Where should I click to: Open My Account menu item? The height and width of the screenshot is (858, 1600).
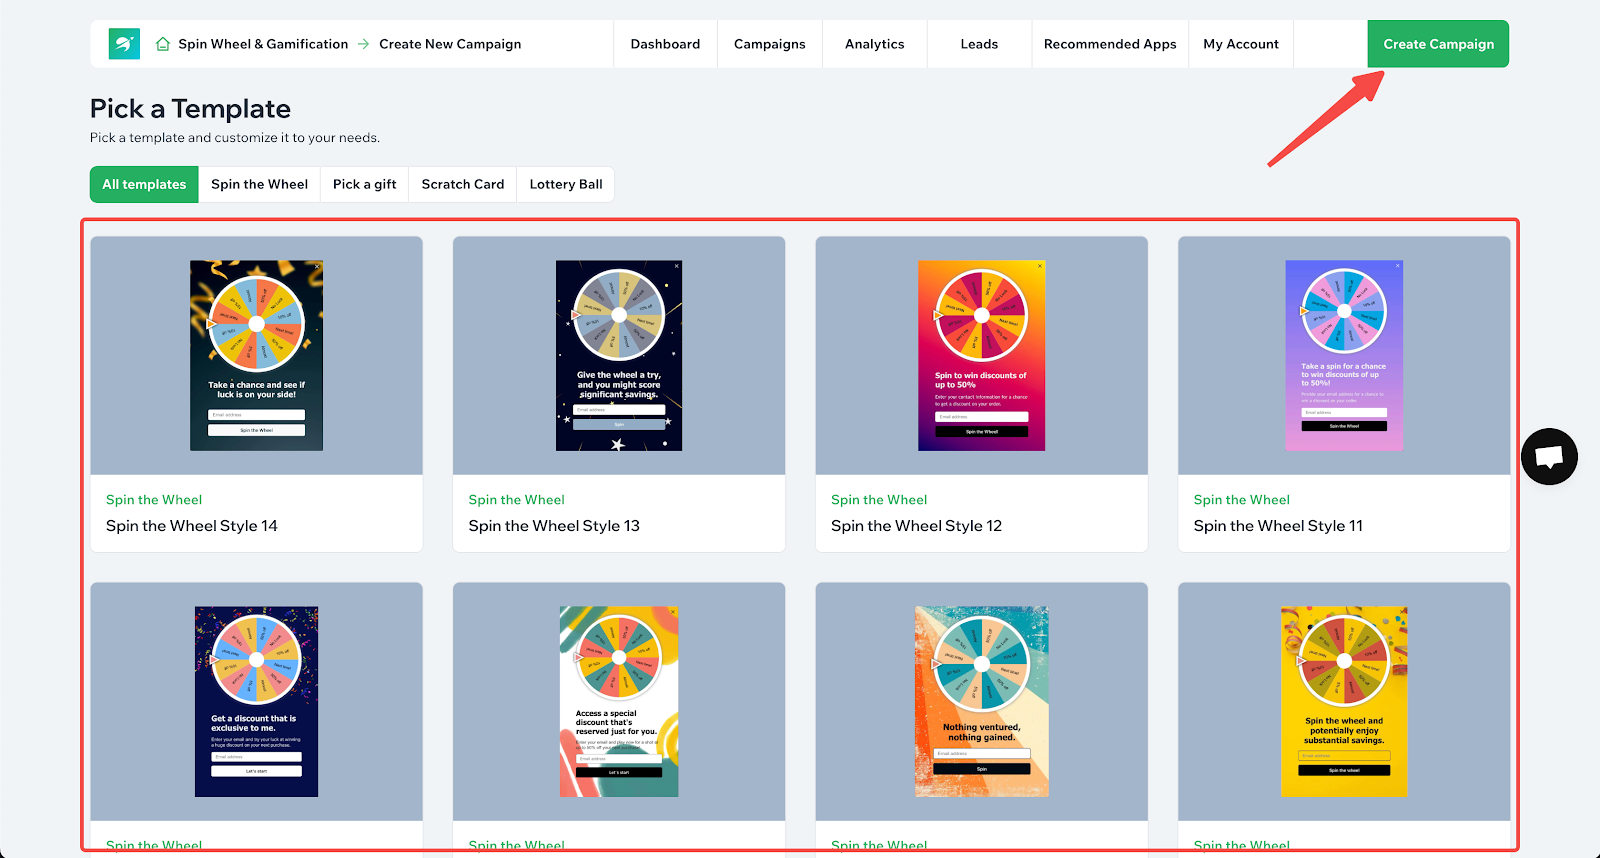point(1241,44)
